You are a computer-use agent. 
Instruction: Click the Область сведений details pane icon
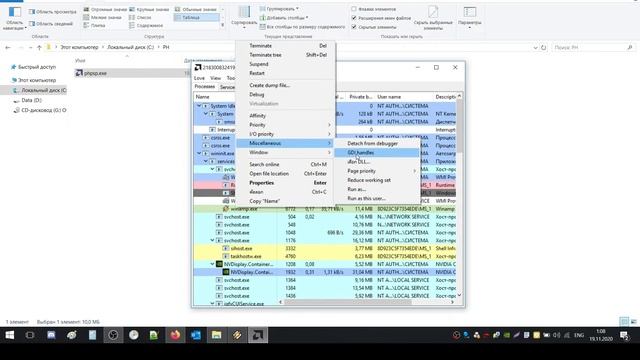click(x=32, y=24)
